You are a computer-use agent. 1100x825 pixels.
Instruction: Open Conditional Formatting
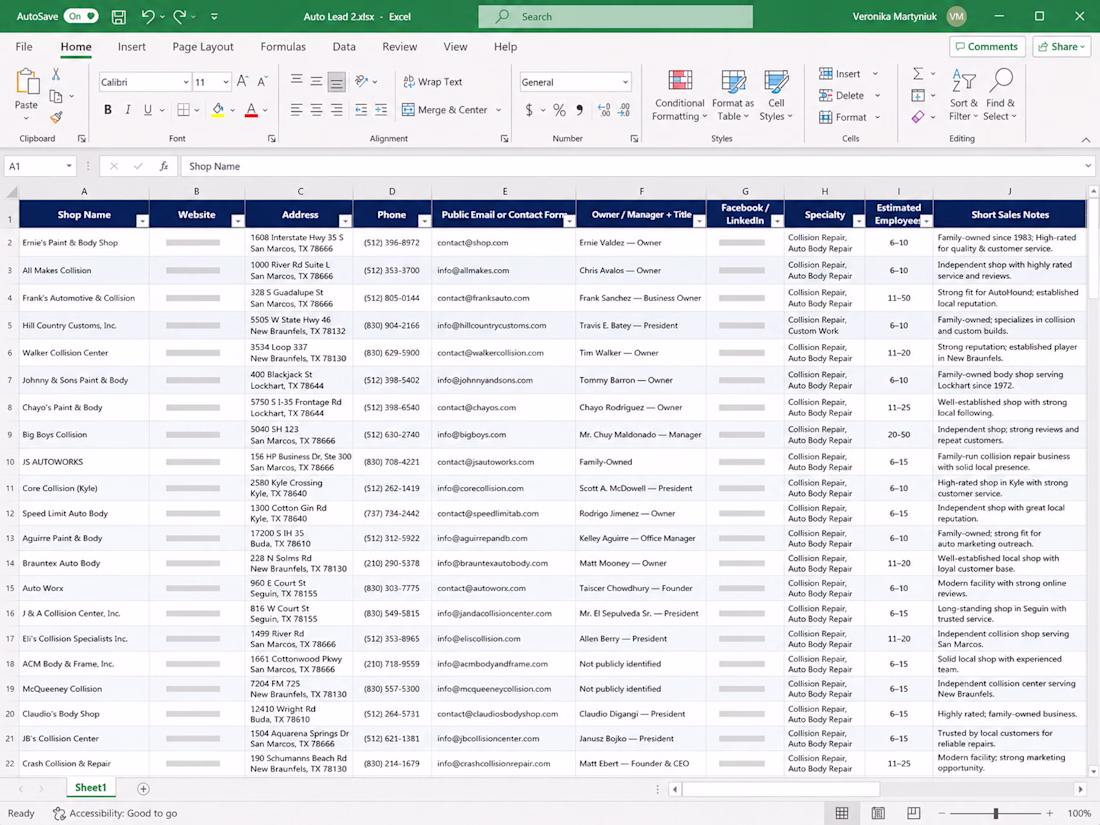point(679,95)
